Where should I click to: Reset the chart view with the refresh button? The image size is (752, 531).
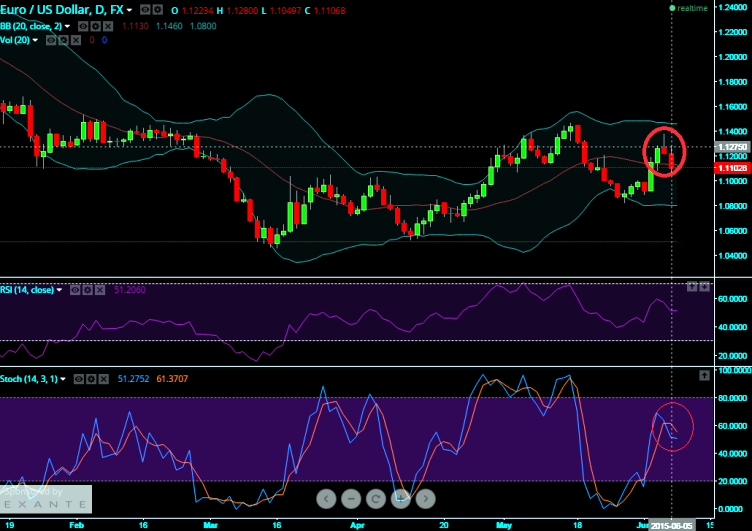pyautogui.click(x=376, y=498)
